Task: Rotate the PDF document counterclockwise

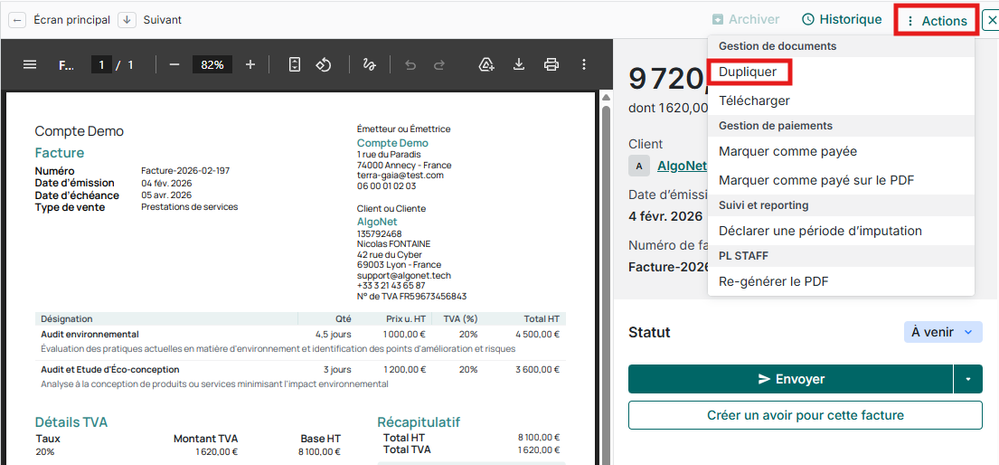Action: pyautogui.click(x=323, y=65)
